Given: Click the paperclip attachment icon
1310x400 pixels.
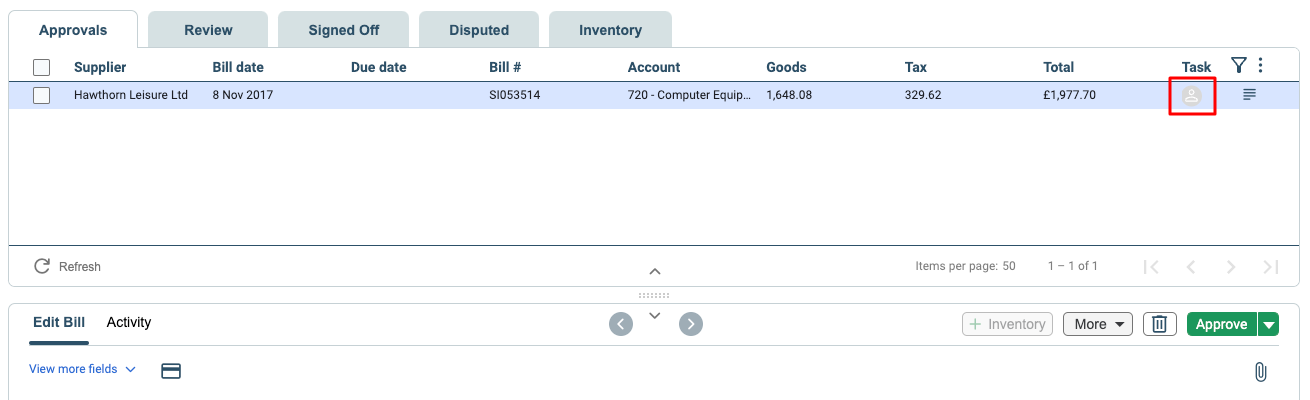Looking at the screenshot, I should point(1260,371).
